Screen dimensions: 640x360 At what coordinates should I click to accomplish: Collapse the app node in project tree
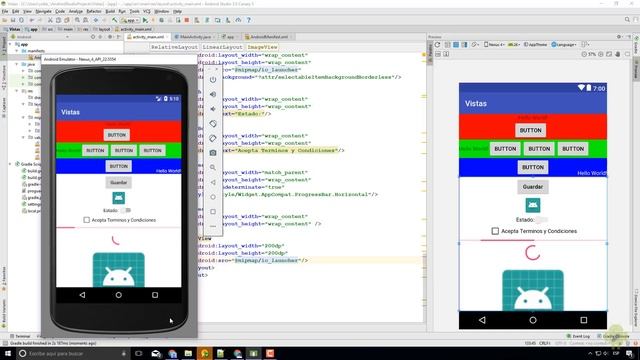(x=11, y=44)
